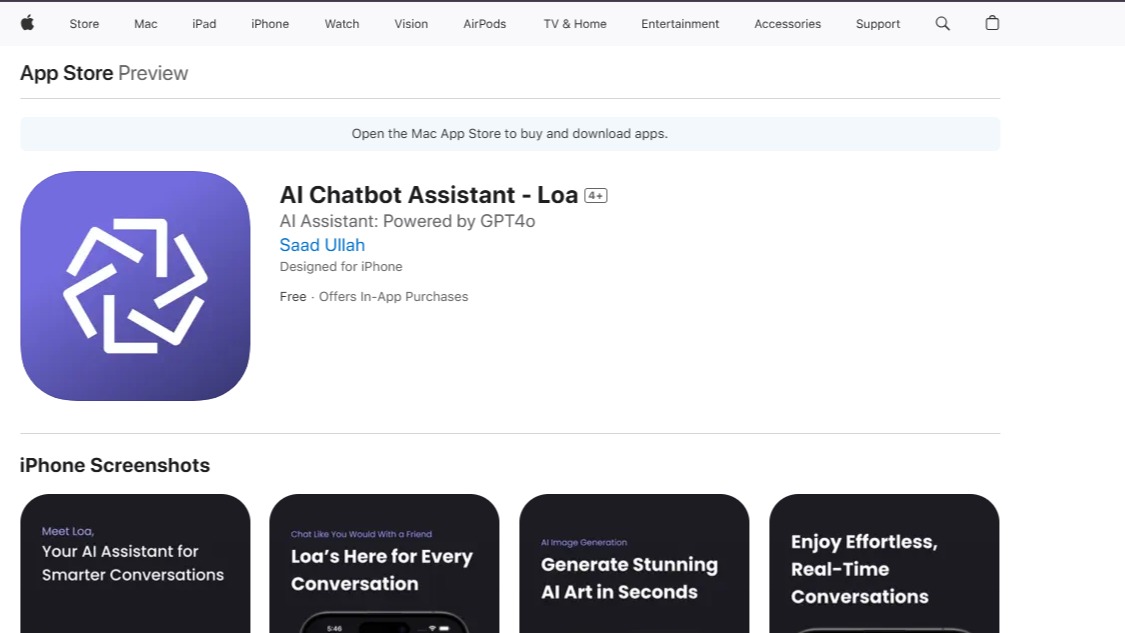Screen dimensions: 1125x633
Task: View Loa's Here for Every Conversation screenshot
Action: point(385,563)
